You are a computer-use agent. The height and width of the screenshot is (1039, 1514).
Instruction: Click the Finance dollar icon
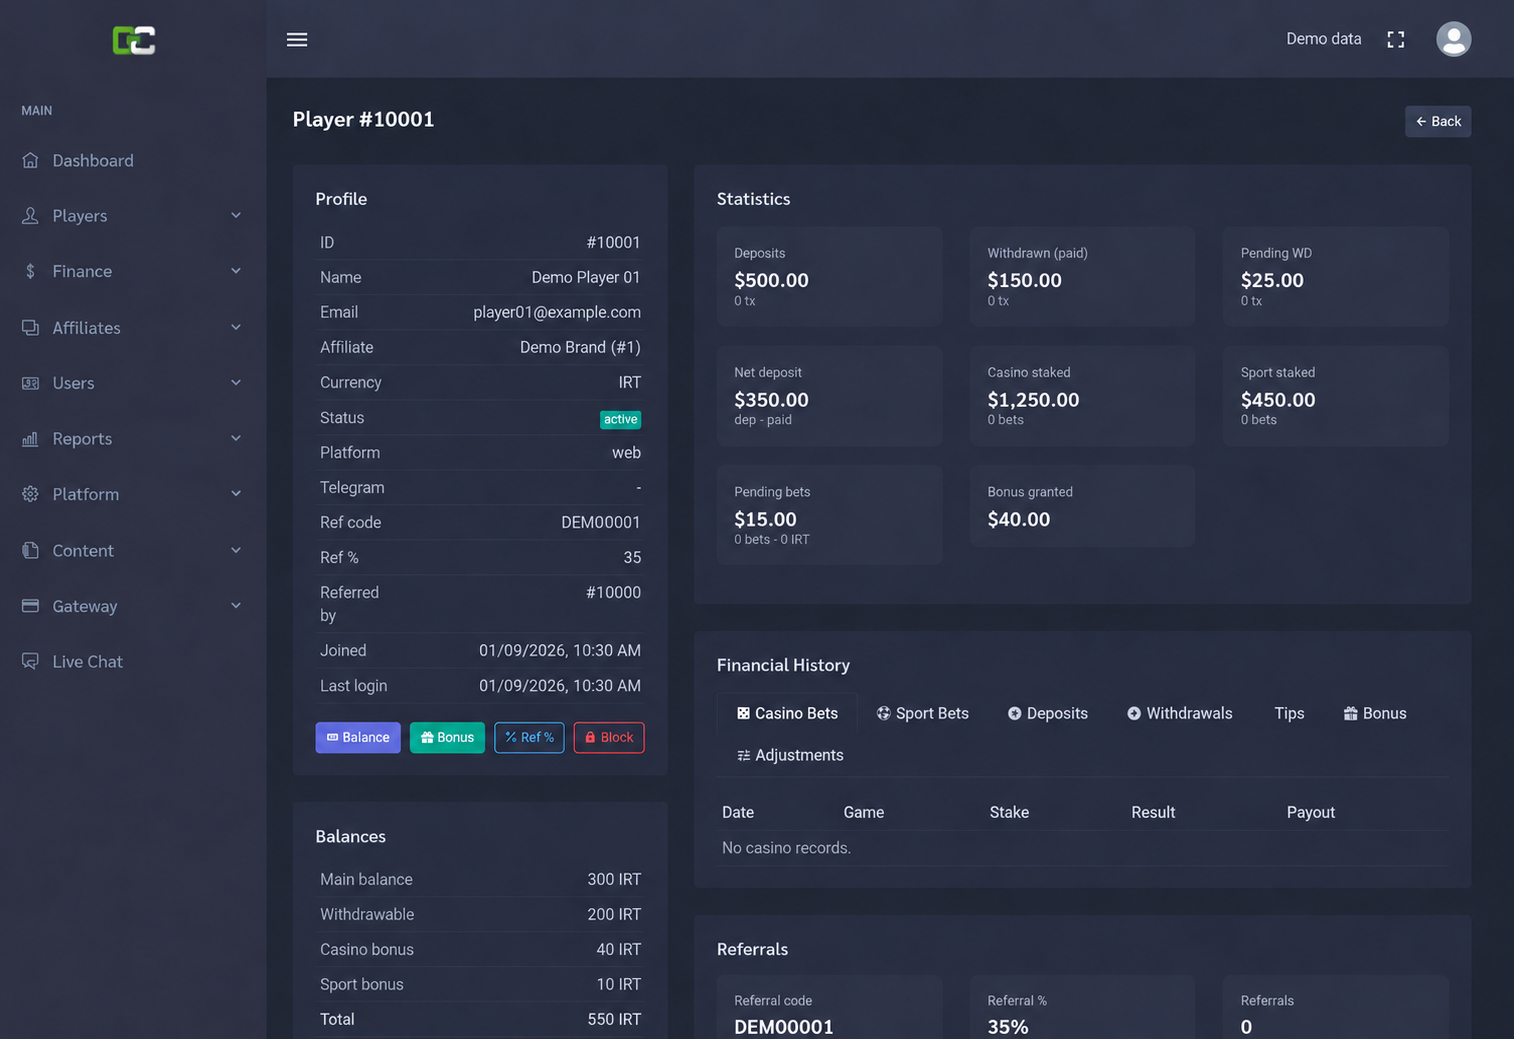30,271
